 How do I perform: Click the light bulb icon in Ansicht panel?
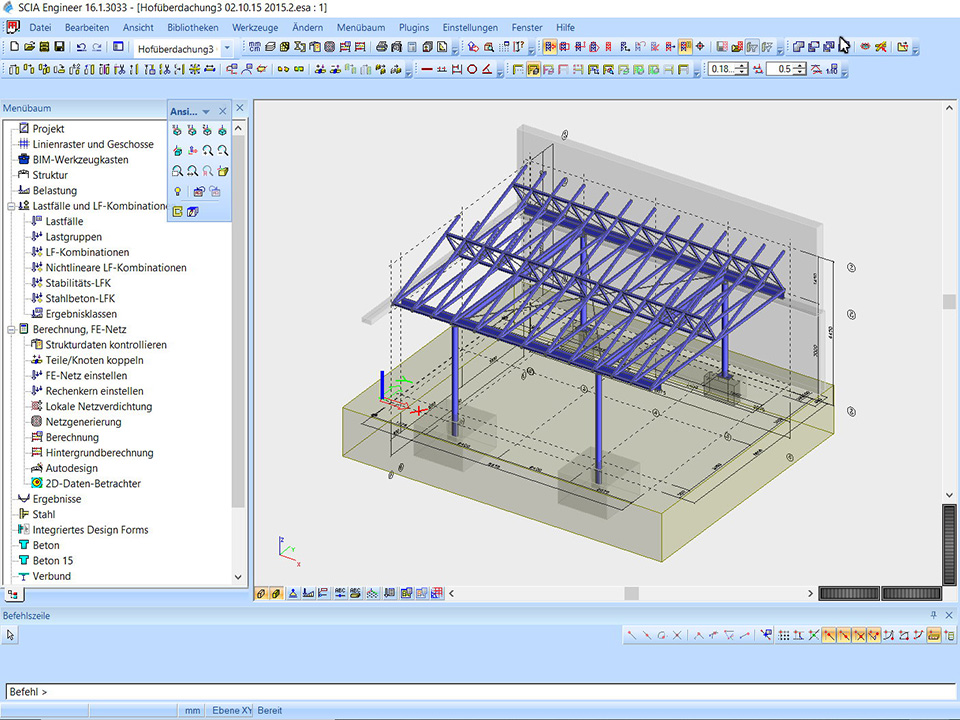177,191
